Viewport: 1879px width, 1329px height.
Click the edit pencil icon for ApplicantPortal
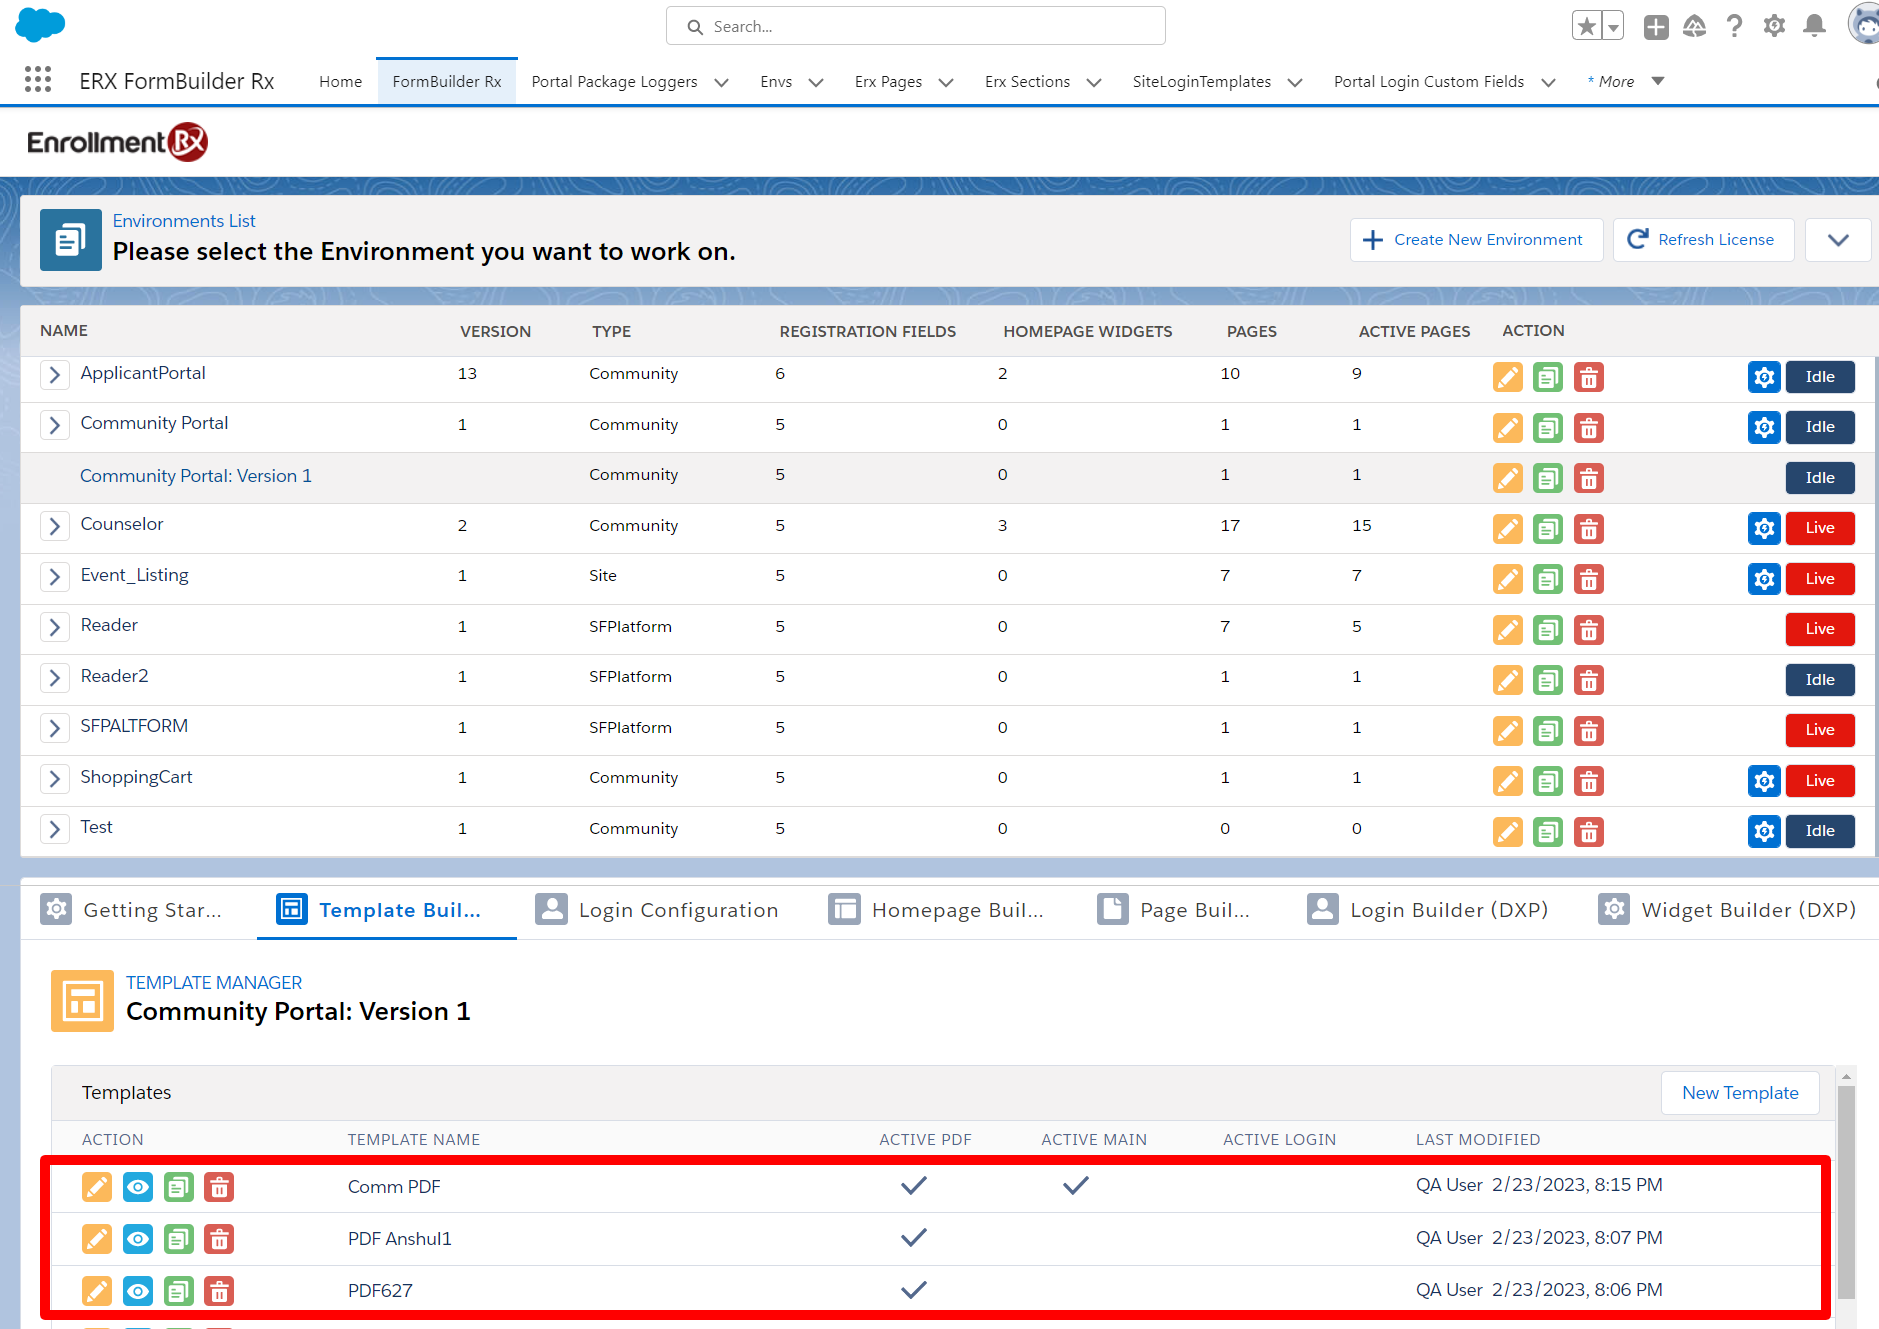tap(1507, 377)
